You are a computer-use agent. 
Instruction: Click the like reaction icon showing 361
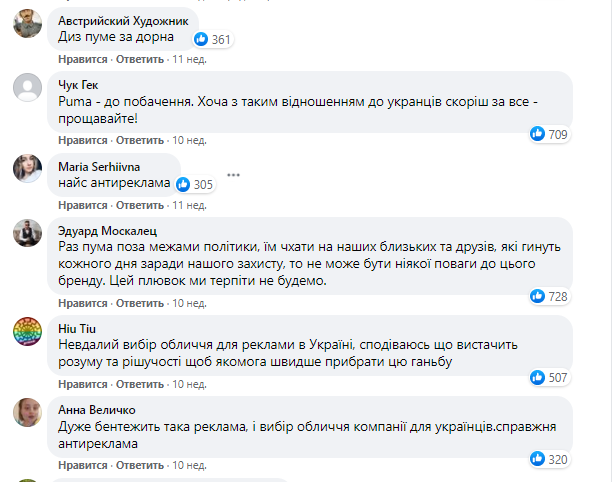(x=202, y=39)
